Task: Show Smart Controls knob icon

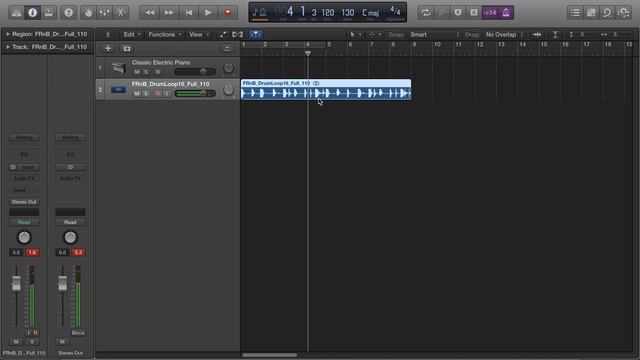Action: [88, 13]
